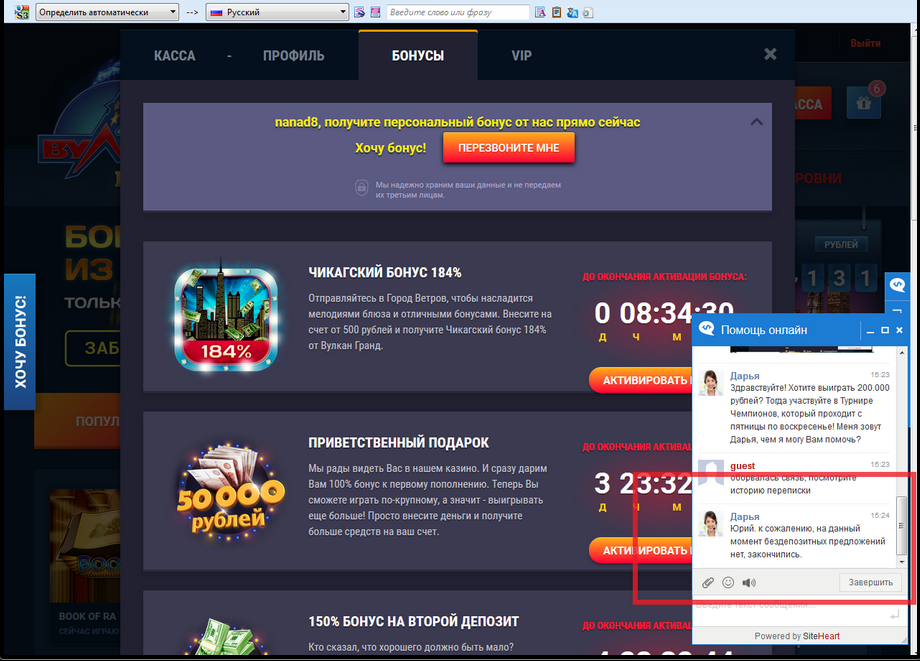Click the ЧИКАГСКИЙ БОНУС 184% heading

click(x=385, y=272)
